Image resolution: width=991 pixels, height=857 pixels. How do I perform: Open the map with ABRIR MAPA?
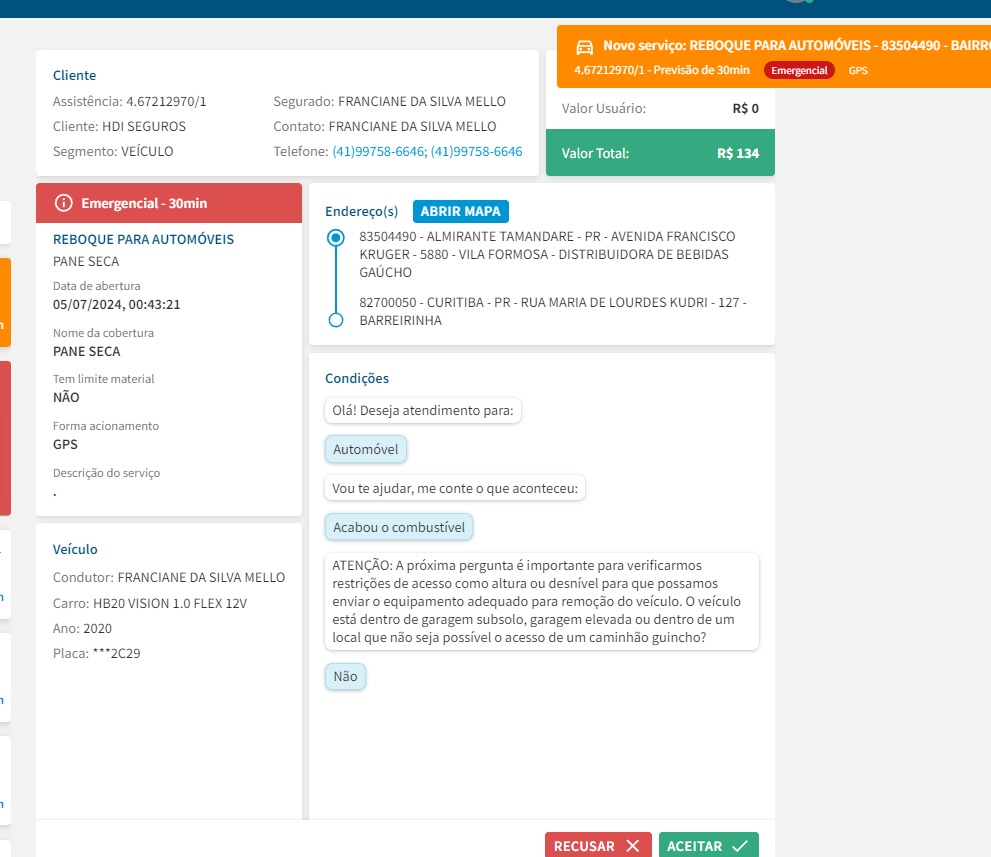[x=461, y=211]
